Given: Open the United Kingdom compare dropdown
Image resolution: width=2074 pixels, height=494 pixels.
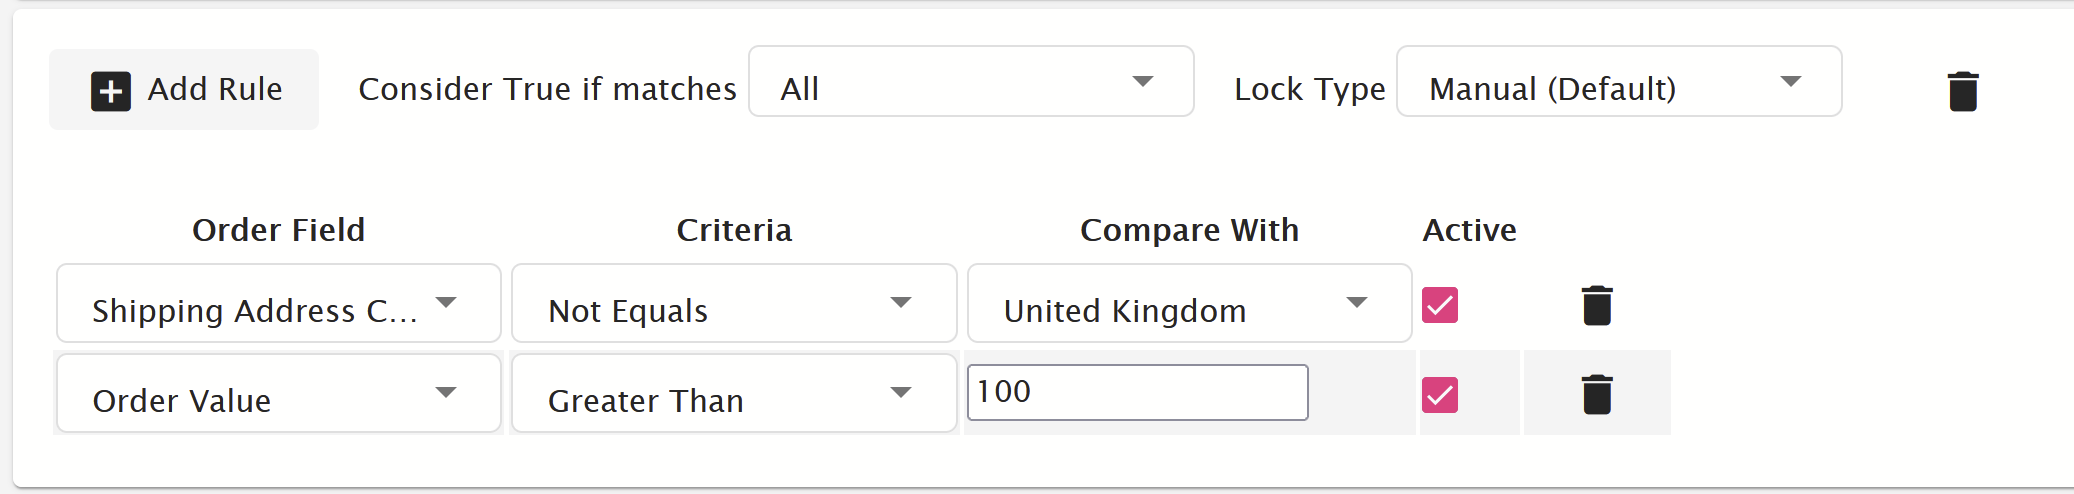Looking at the screenshot, I should (x=1190, y=303).
